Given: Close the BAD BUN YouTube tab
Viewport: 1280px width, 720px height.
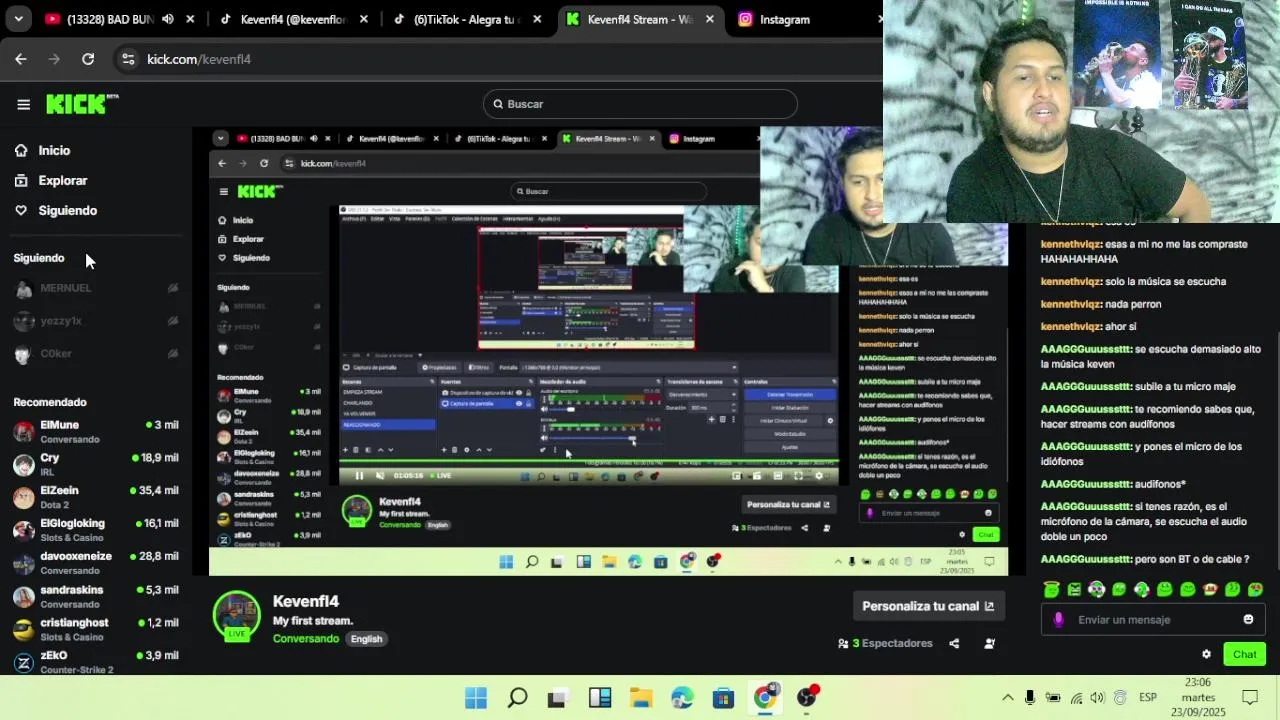Looking at the screenshot, I should (190, 19).
